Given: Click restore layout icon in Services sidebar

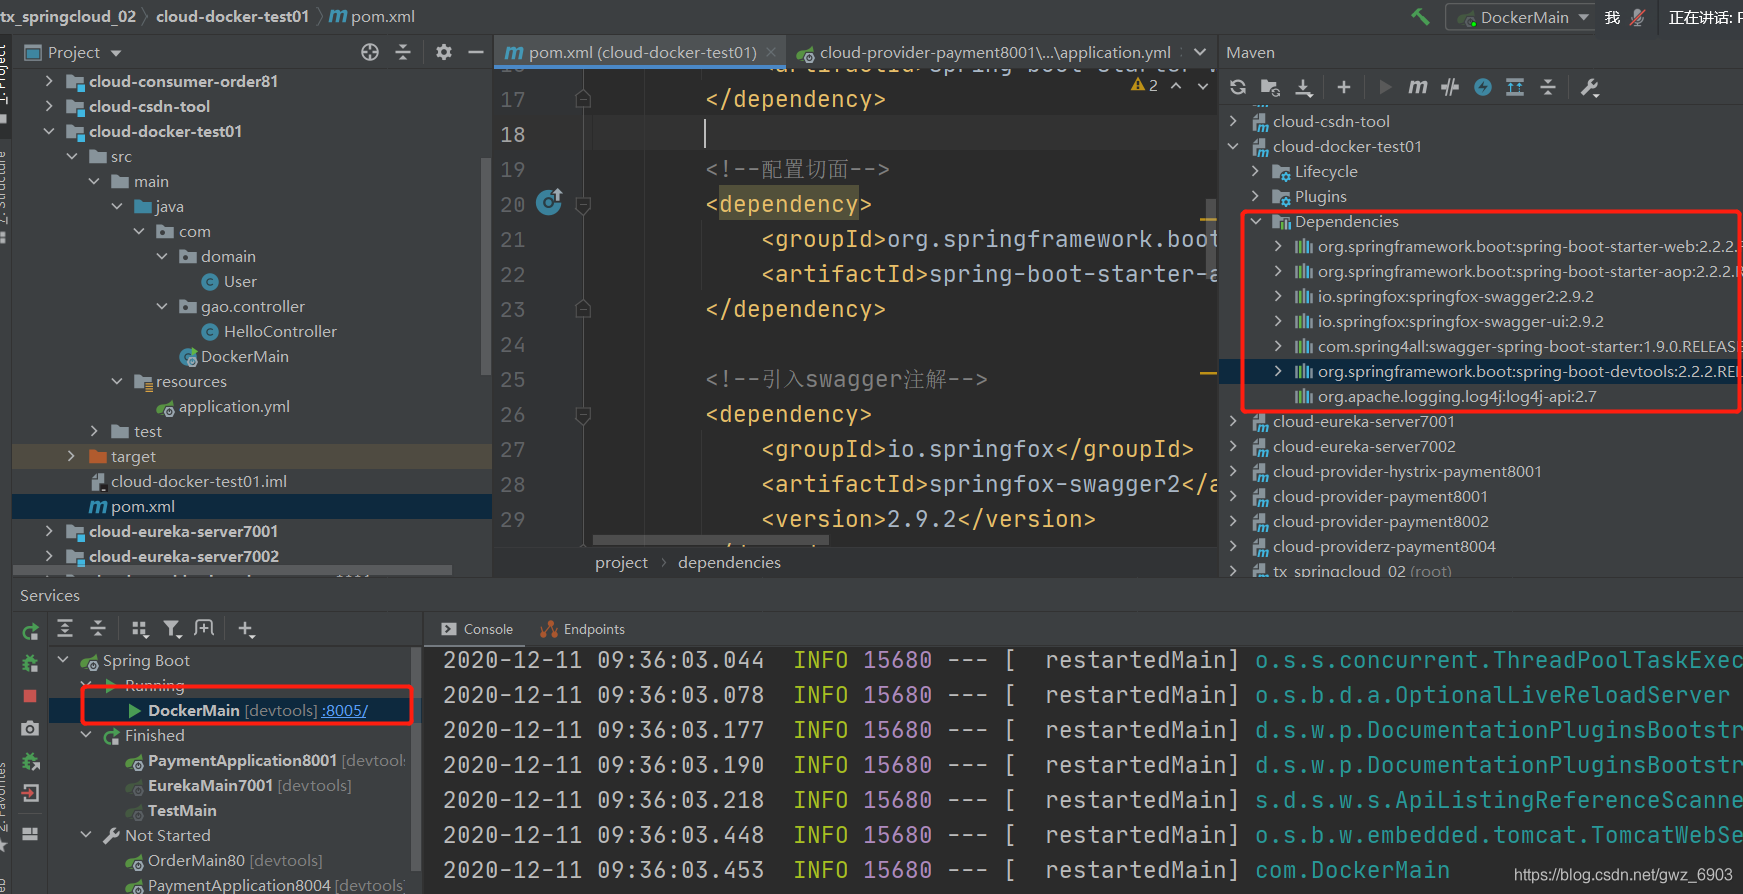Looking at the screenshot, I should pos(30,833).
